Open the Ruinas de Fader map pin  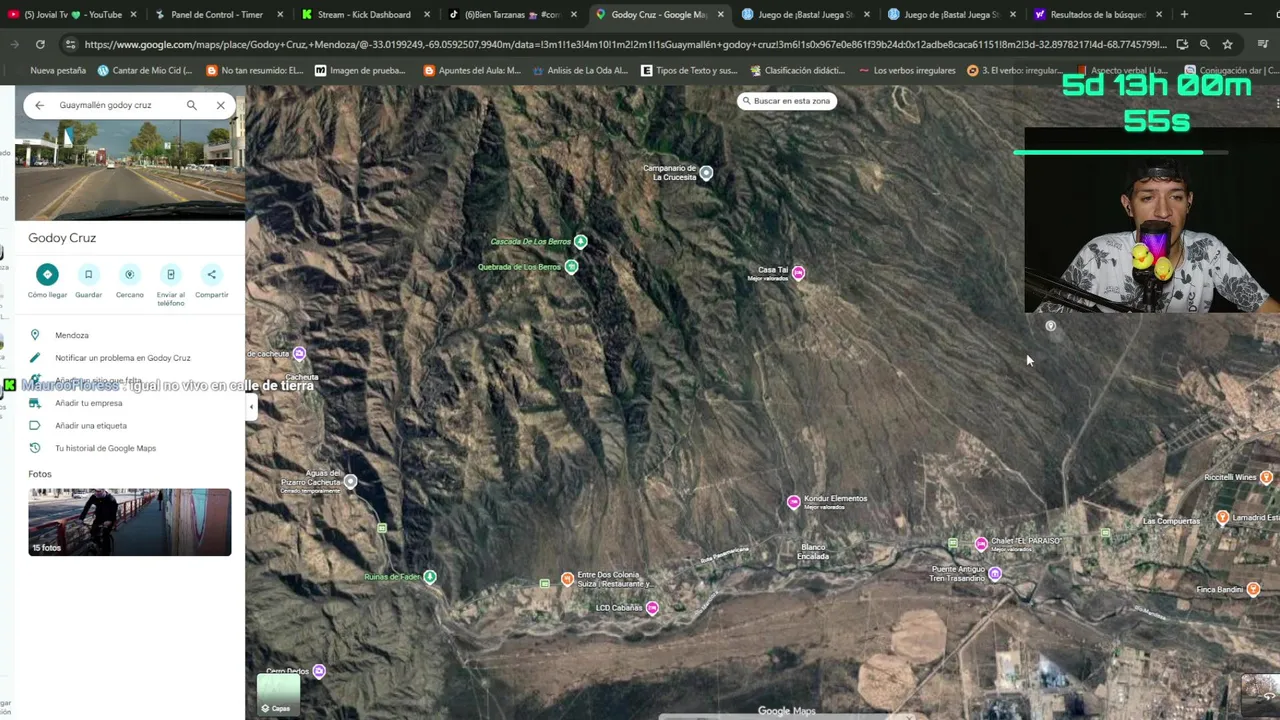430,576
